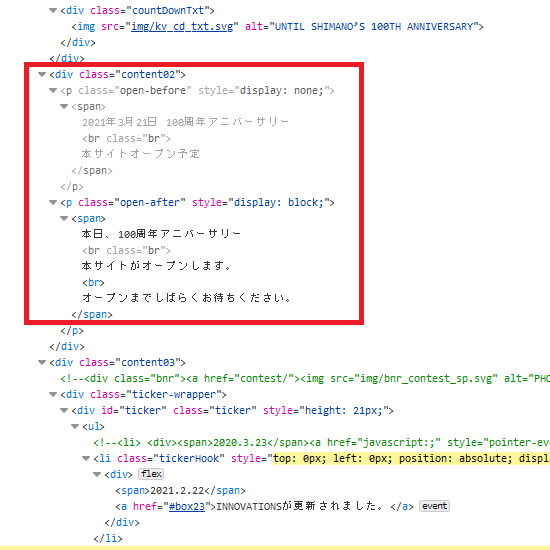Select the br class="br" under open-after

tap(126, 250)
